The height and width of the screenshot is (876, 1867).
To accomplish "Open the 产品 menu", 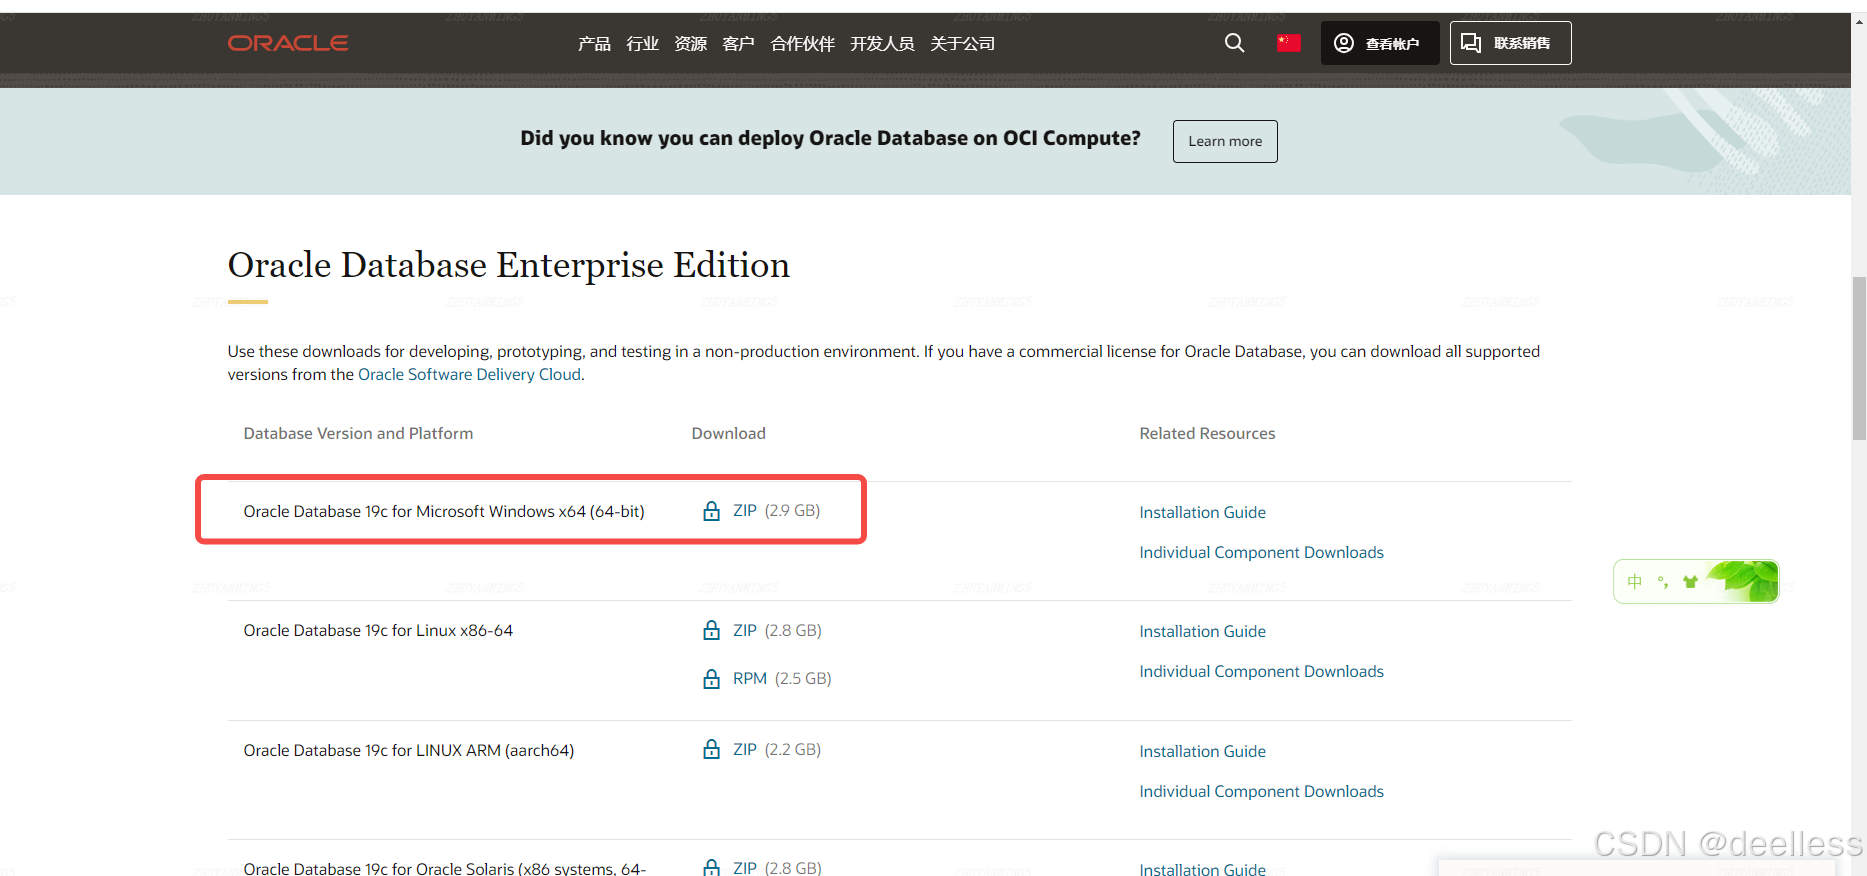I will [594, 44].
